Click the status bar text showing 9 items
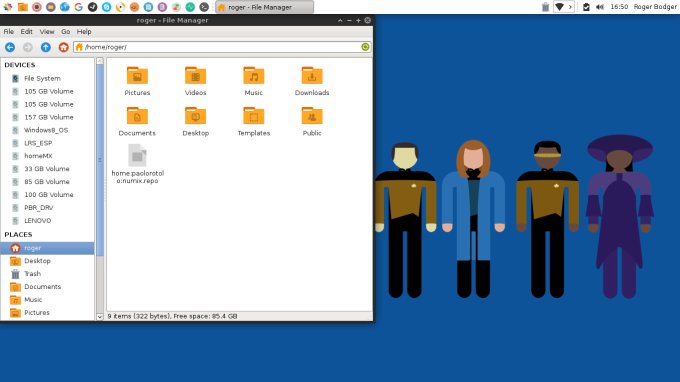The image size is (680, 382). pyautogui.click(x=172, y=316)
